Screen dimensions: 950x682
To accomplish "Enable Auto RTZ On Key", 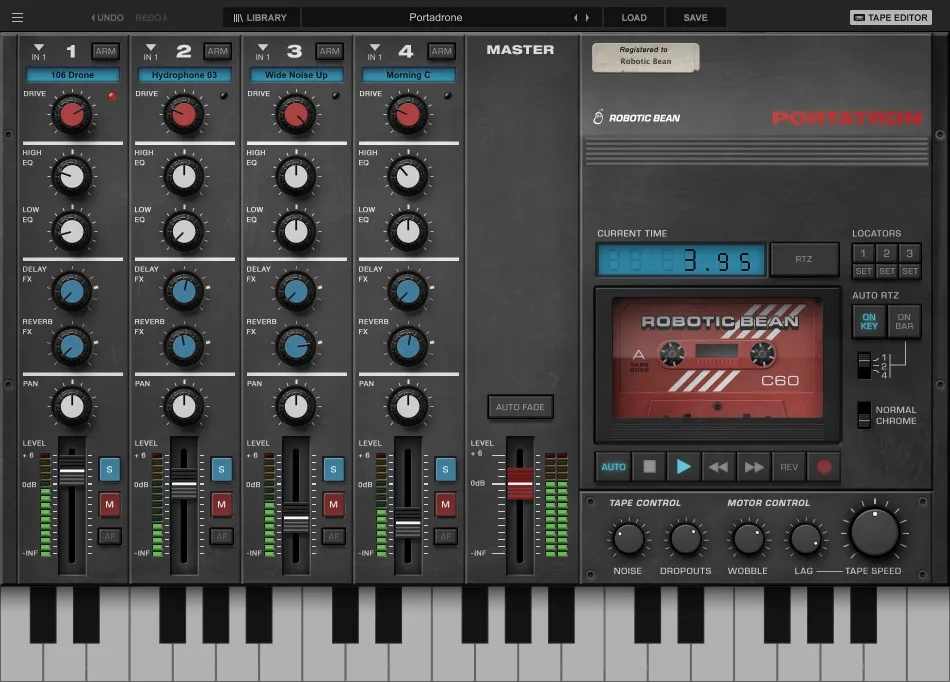I will click(869, 322).
